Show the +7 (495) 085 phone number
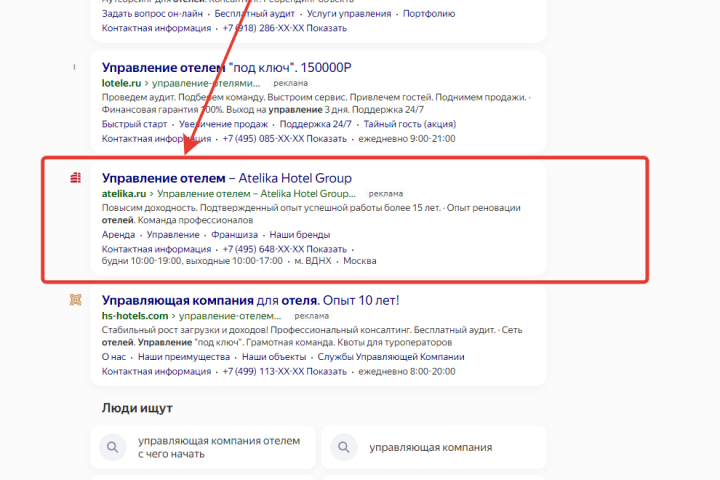The width and height of the screenshot is (720, 480). (x=284, y=139)
